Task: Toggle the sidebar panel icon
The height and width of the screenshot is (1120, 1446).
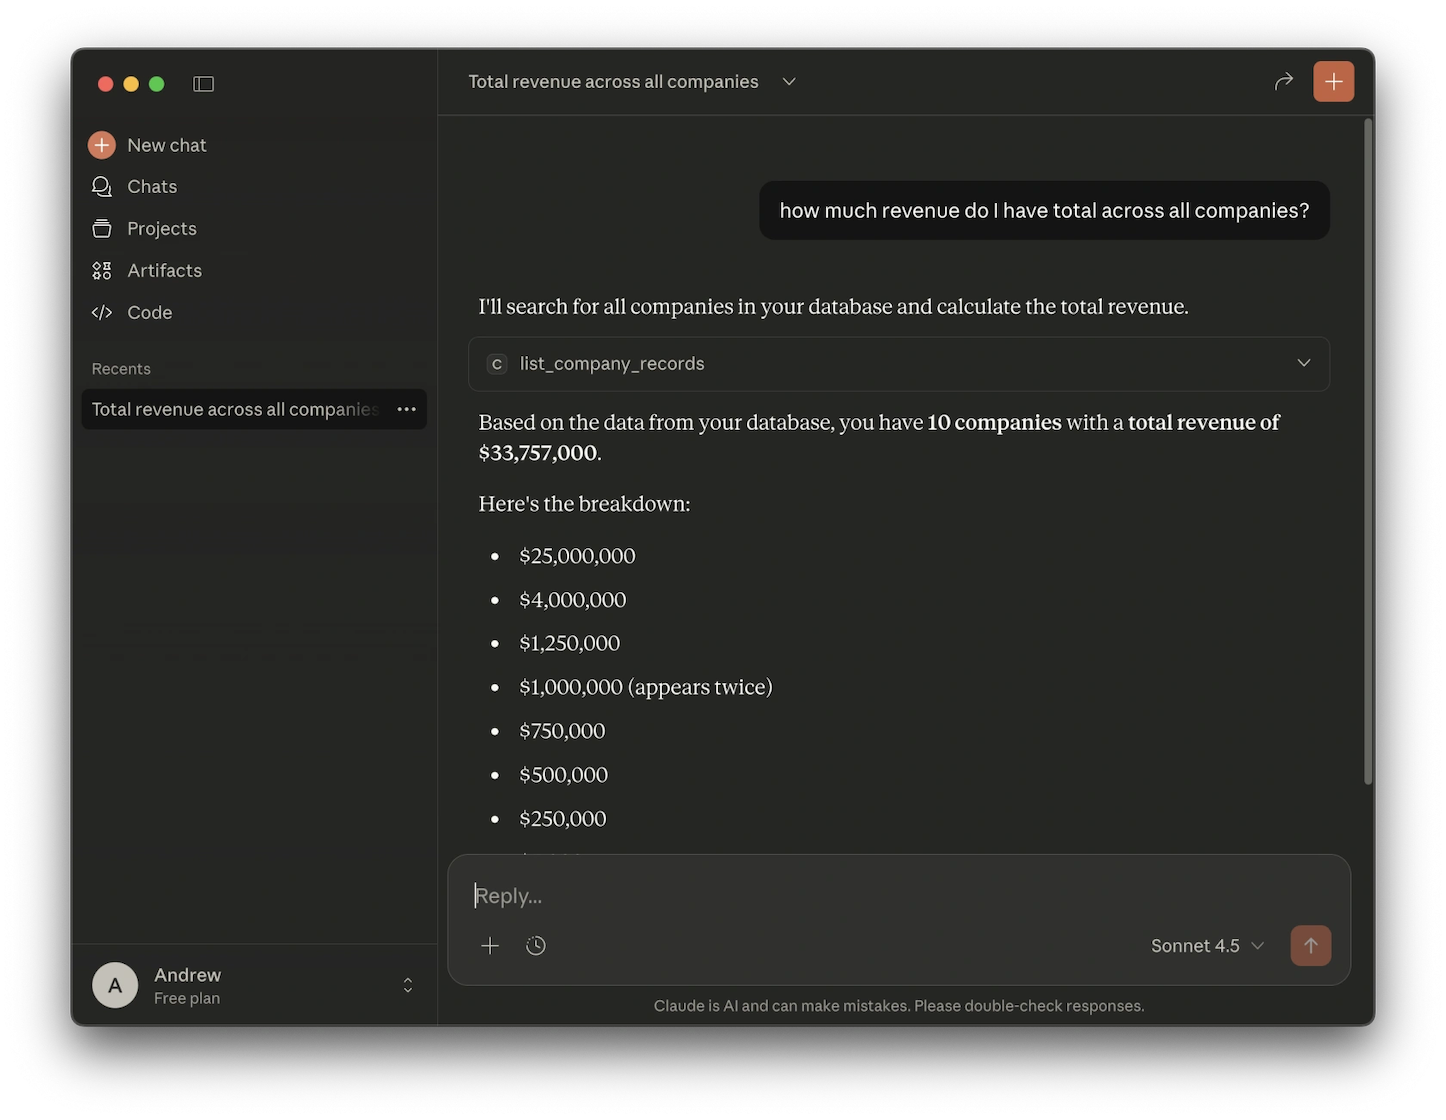Action: pyautogui.click(x=203, y=84)
